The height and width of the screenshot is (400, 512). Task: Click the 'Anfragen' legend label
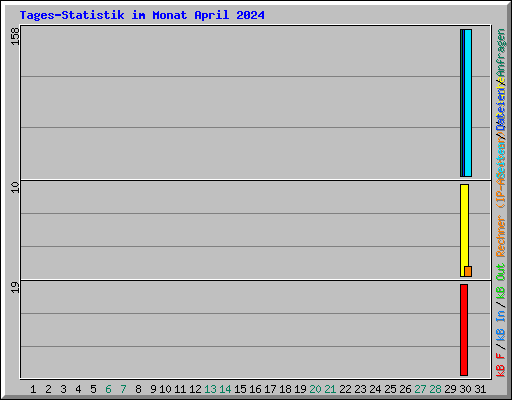pyautogui.click(x=501, y=53)
